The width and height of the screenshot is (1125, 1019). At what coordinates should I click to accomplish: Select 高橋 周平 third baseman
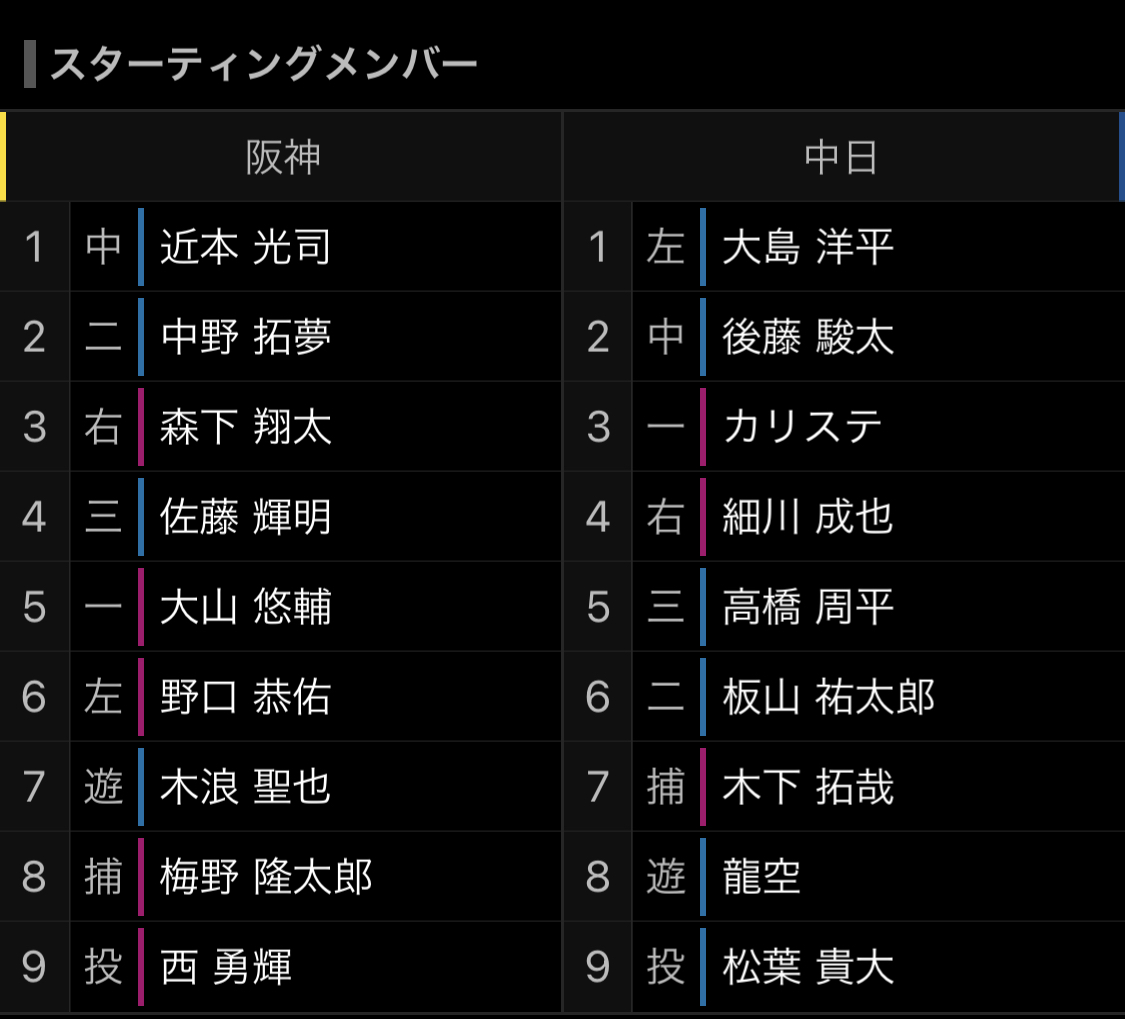click(808, 607)
